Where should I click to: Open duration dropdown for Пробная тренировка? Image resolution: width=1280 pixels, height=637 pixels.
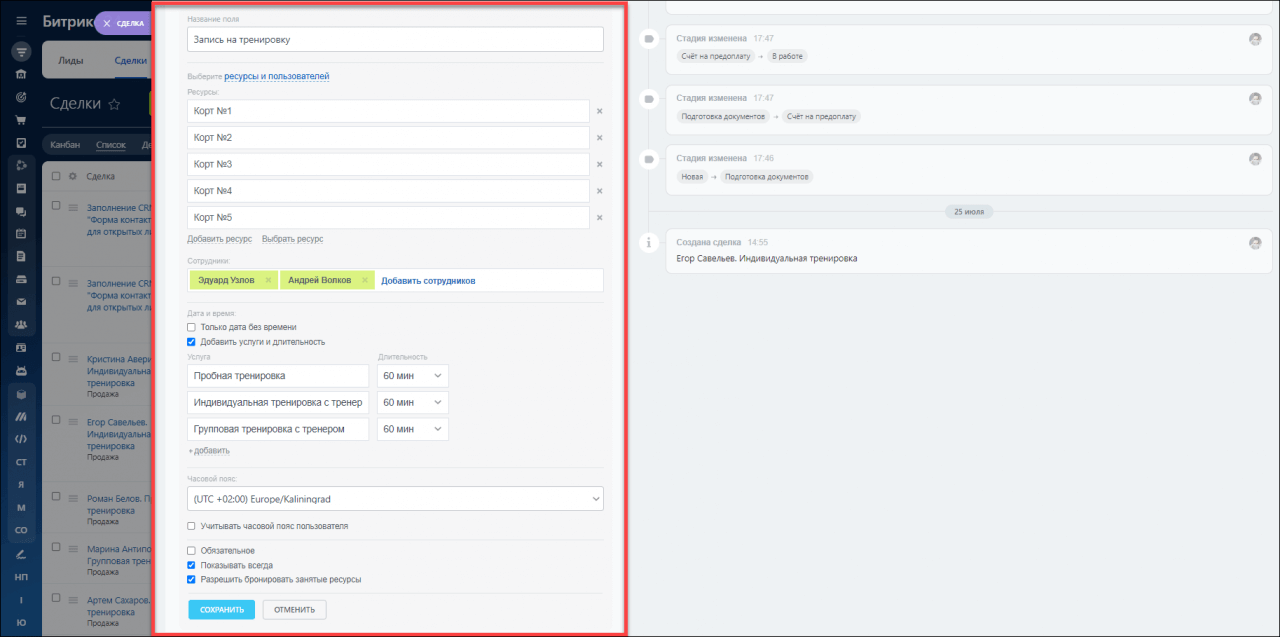412,376
